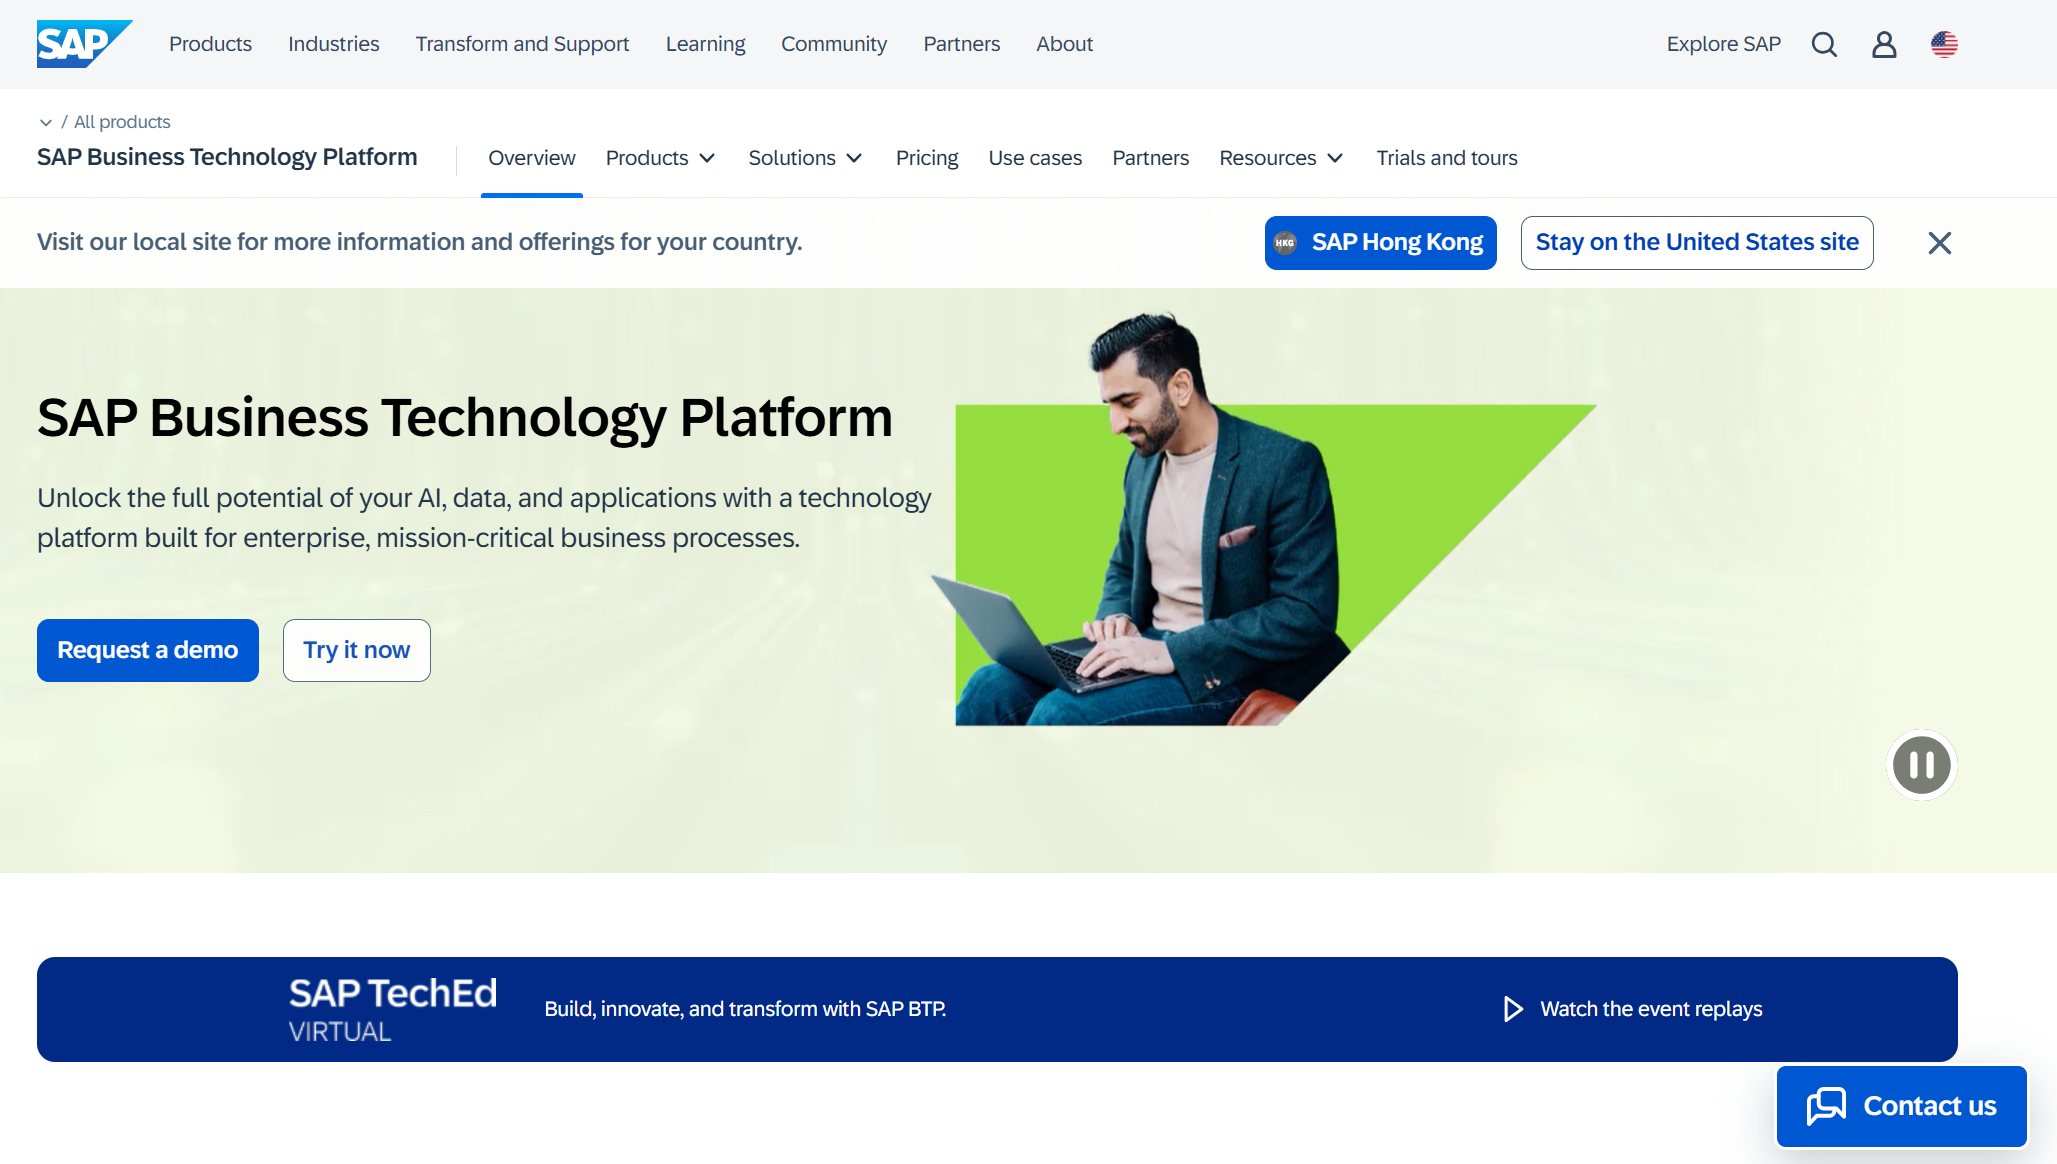The width and height of the screenshot is (2057, 1164).
Task: Expand the Resources dropdown
Action: coord(1280,158)
